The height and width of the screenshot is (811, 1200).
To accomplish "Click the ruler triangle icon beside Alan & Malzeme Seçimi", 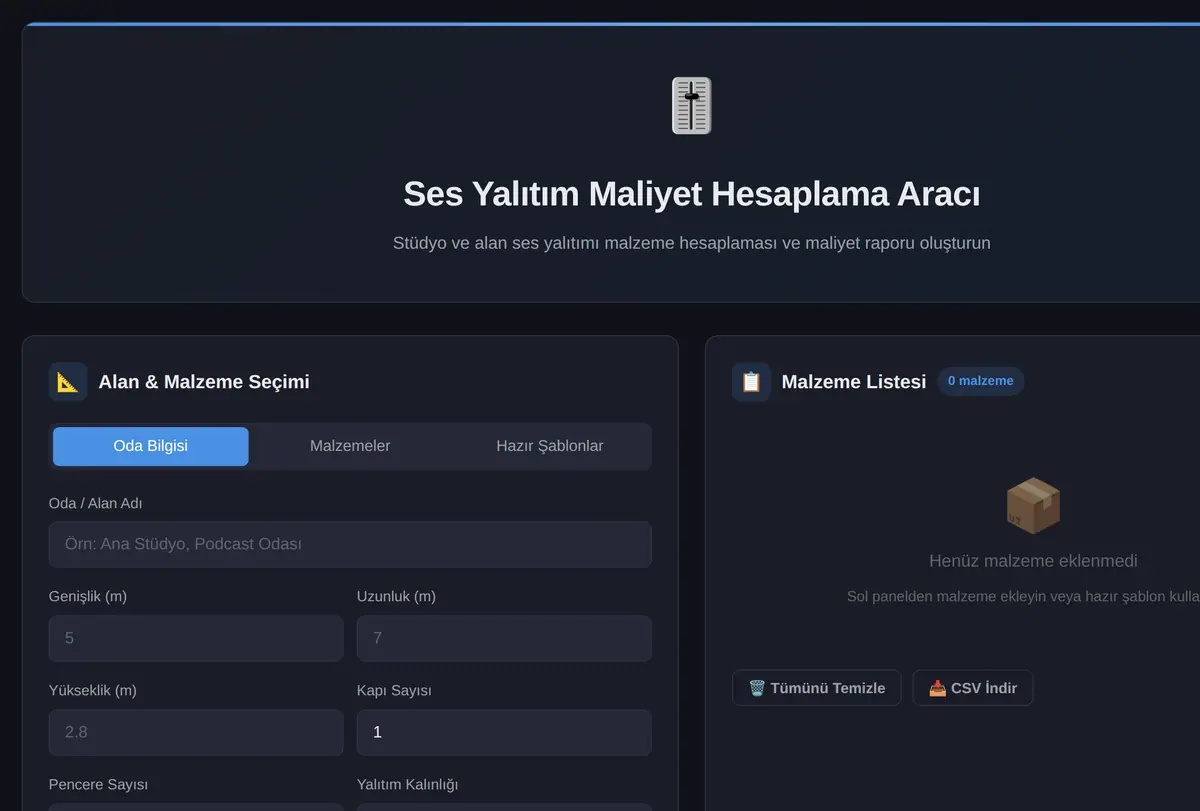I will 68,381.
